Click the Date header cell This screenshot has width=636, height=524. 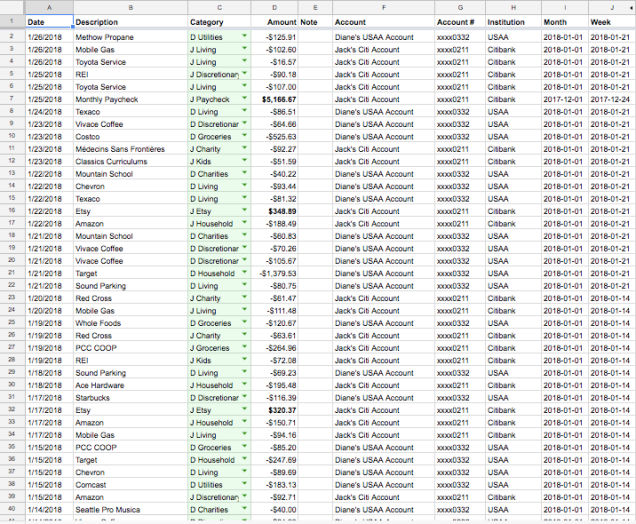coord(49,22)
